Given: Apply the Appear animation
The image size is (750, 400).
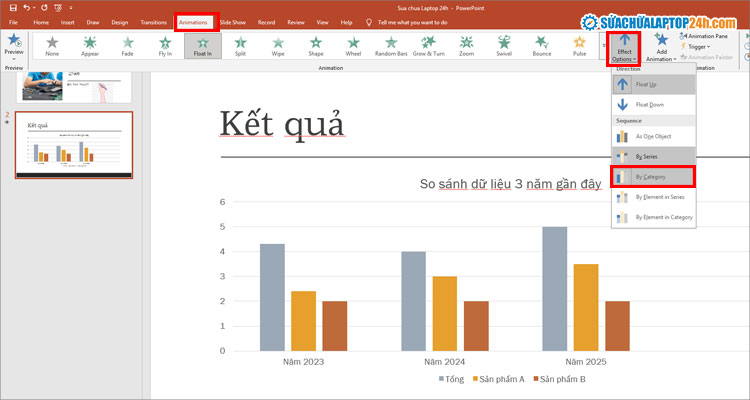Looking at the screenshot, I should tap(90, 46).
